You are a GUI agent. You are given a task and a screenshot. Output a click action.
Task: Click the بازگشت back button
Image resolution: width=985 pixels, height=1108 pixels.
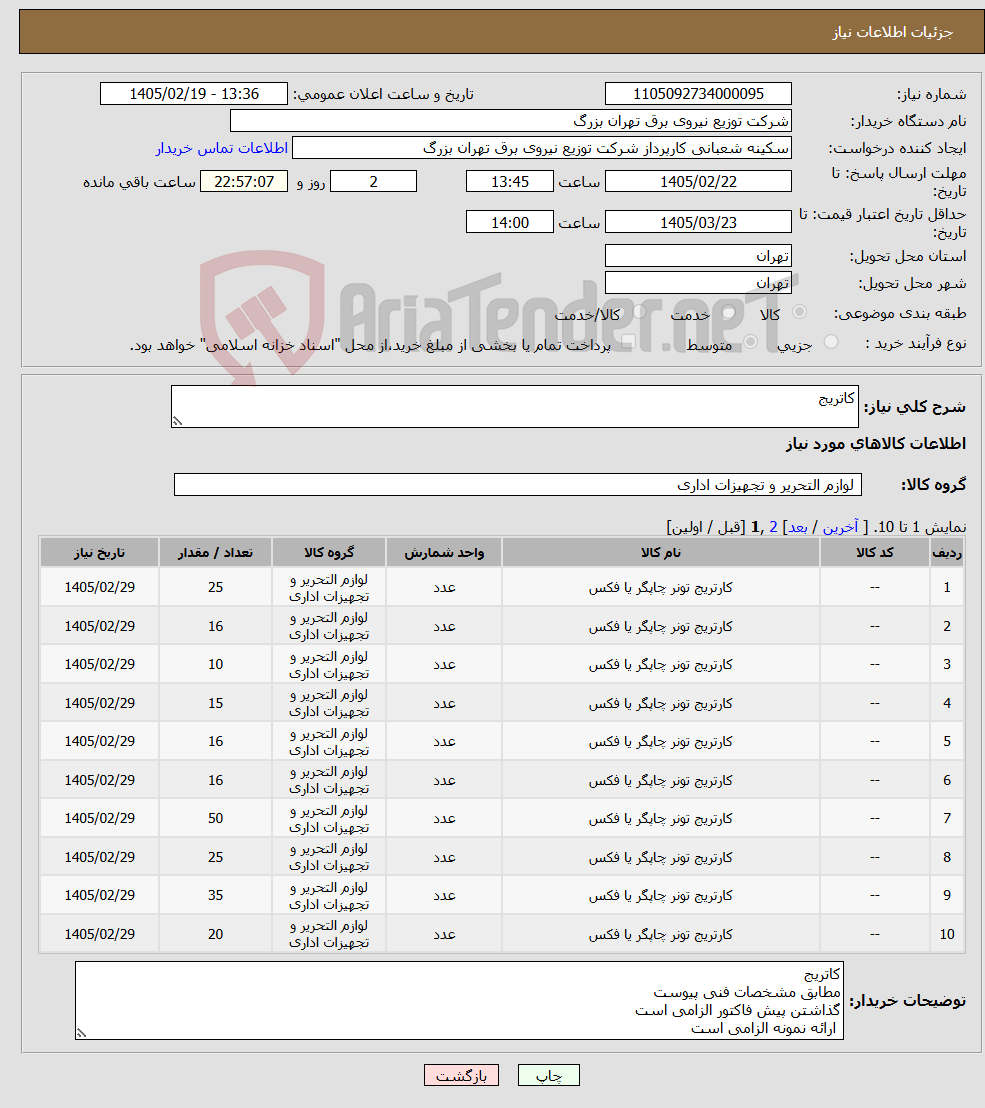click(x=461, y=1075)
